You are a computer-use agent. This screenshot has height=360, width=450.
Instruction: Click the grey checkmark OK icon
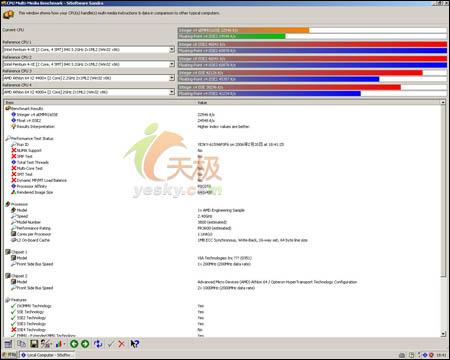[x=111, y=344]
